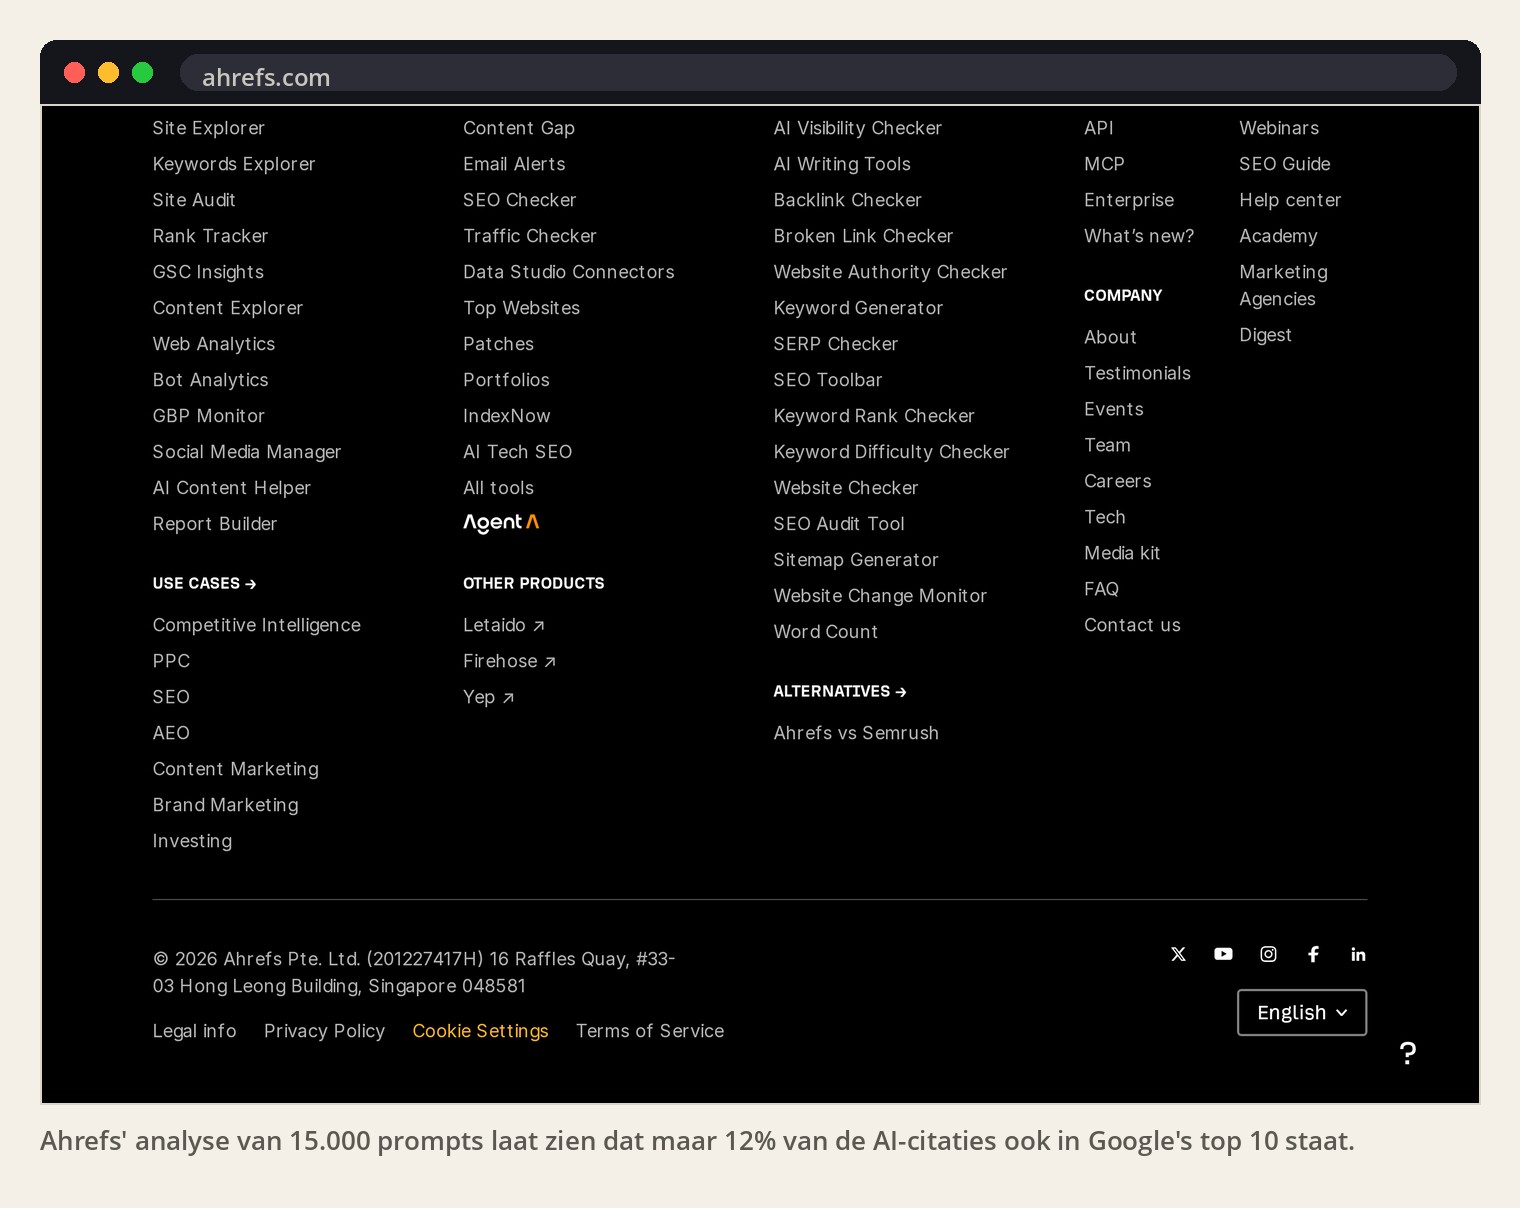The width and height of the screenshot is (1520, 1208).
Task: Go to GSC Insights
Action: point(209,272)
